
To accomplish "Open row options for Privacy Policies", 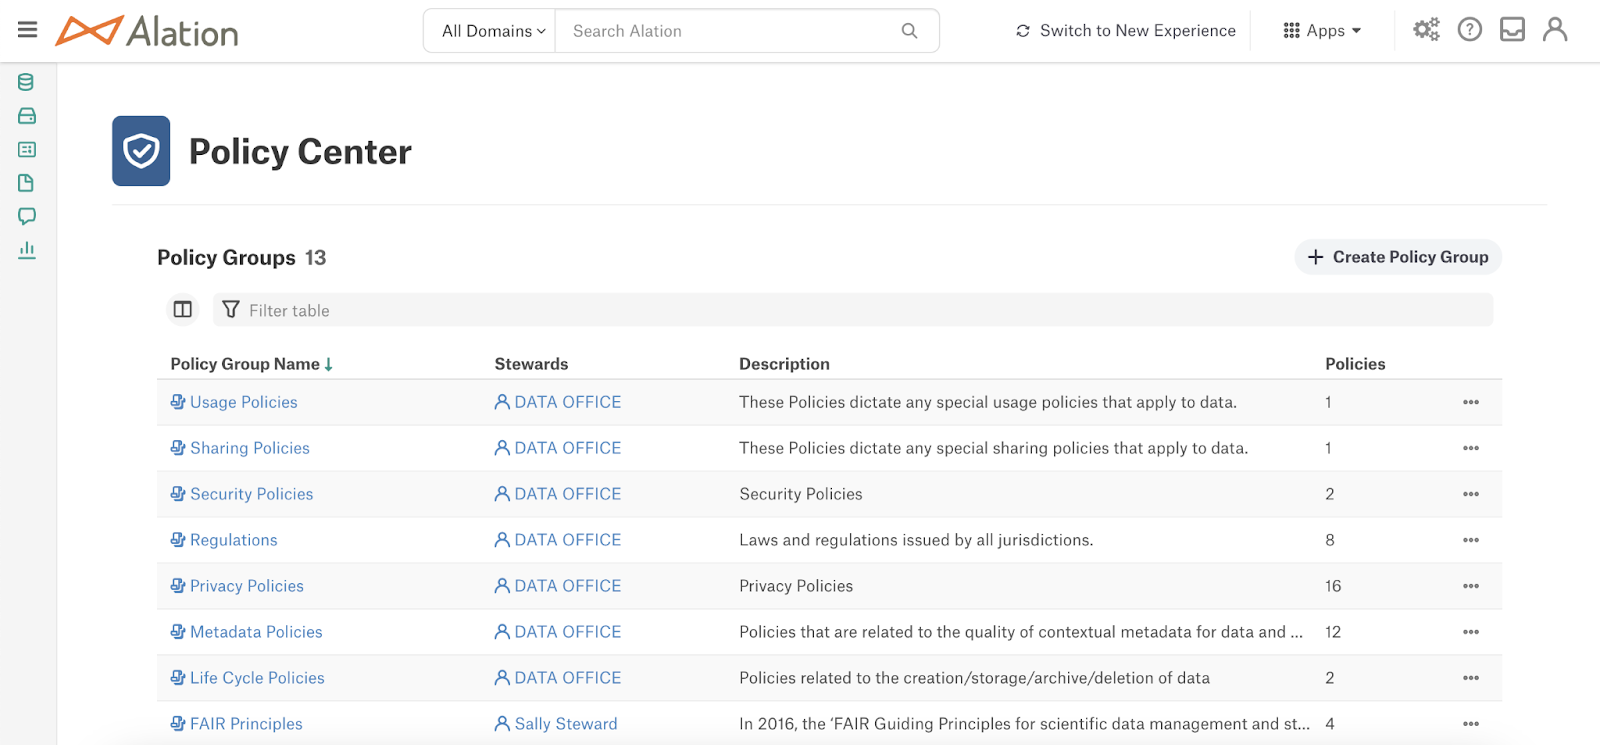I will pyautogui.click(x=1470, y=586).
